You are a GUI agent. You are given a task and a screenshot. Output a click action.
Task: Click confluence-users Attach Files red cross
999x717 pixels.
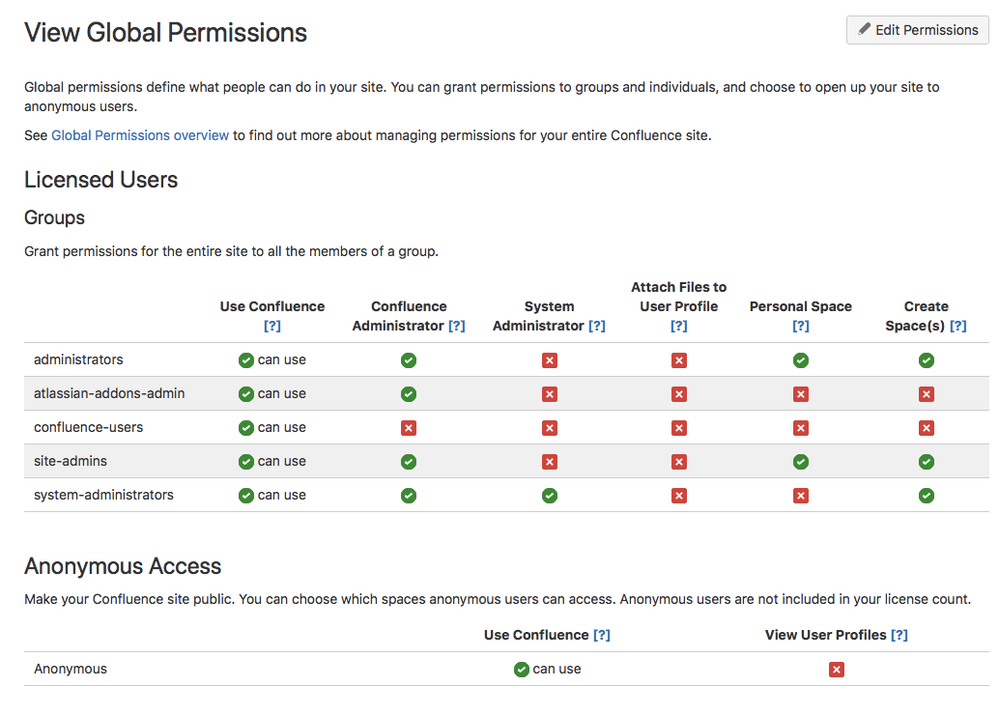679,428
